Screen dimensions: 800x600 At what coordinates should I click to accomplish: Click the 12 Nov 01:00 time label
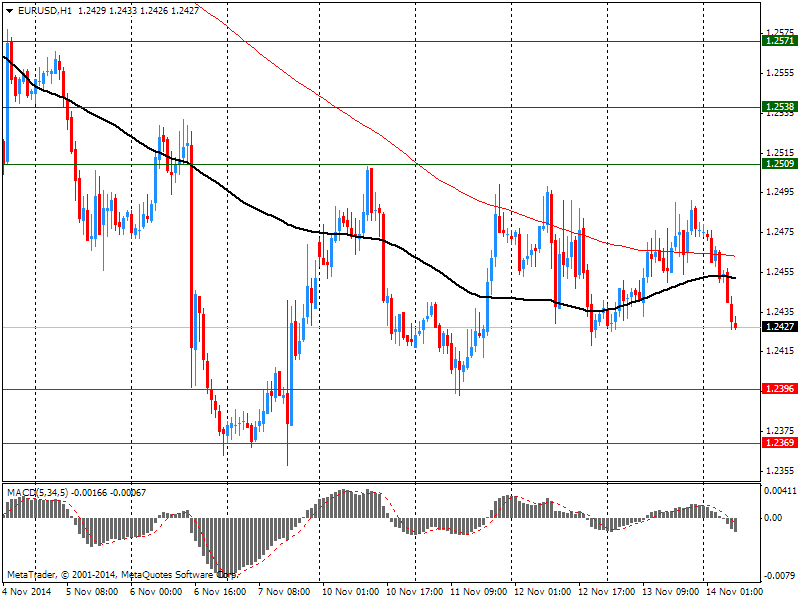click(x=543, y=591)
